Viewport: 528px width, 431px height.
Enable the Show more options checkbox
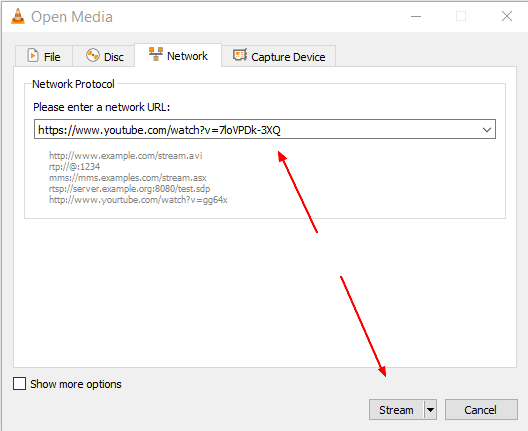(x=20, y=384)
